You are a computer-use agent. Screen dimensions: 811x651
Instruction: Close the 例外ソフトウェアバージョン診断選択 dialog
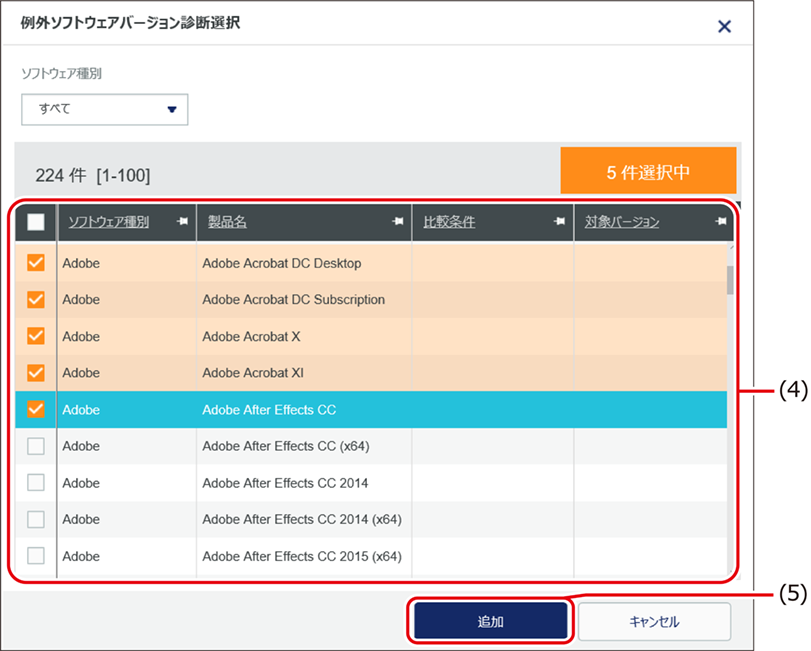coord(724,26)
